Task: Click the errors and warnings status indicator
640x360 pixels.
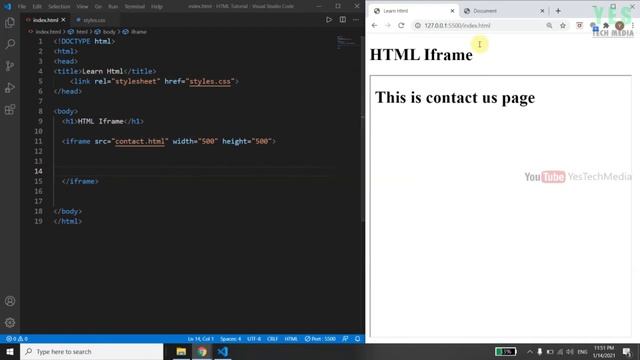Action: [x=17, y=339]
